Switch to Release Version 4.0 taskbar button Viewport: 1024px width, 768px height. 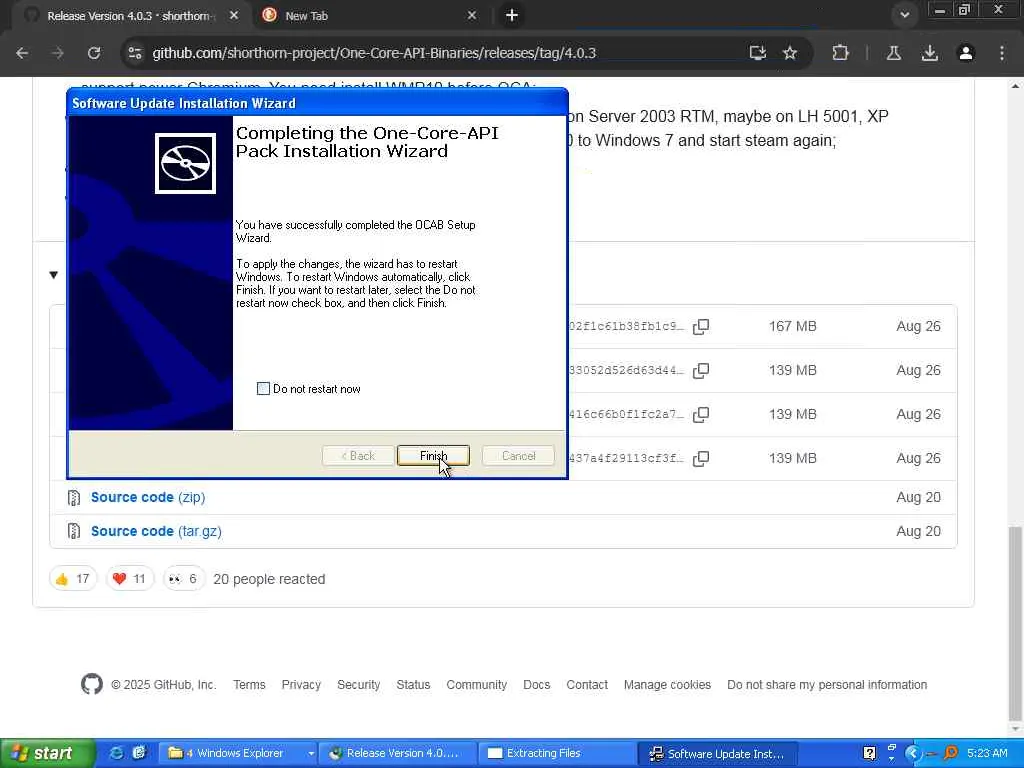pos(398,754)
